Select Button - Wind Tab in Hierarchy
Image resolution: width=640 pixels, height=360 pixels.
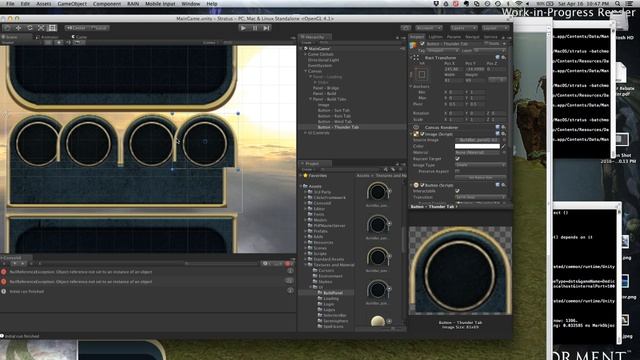click(335, 121)
